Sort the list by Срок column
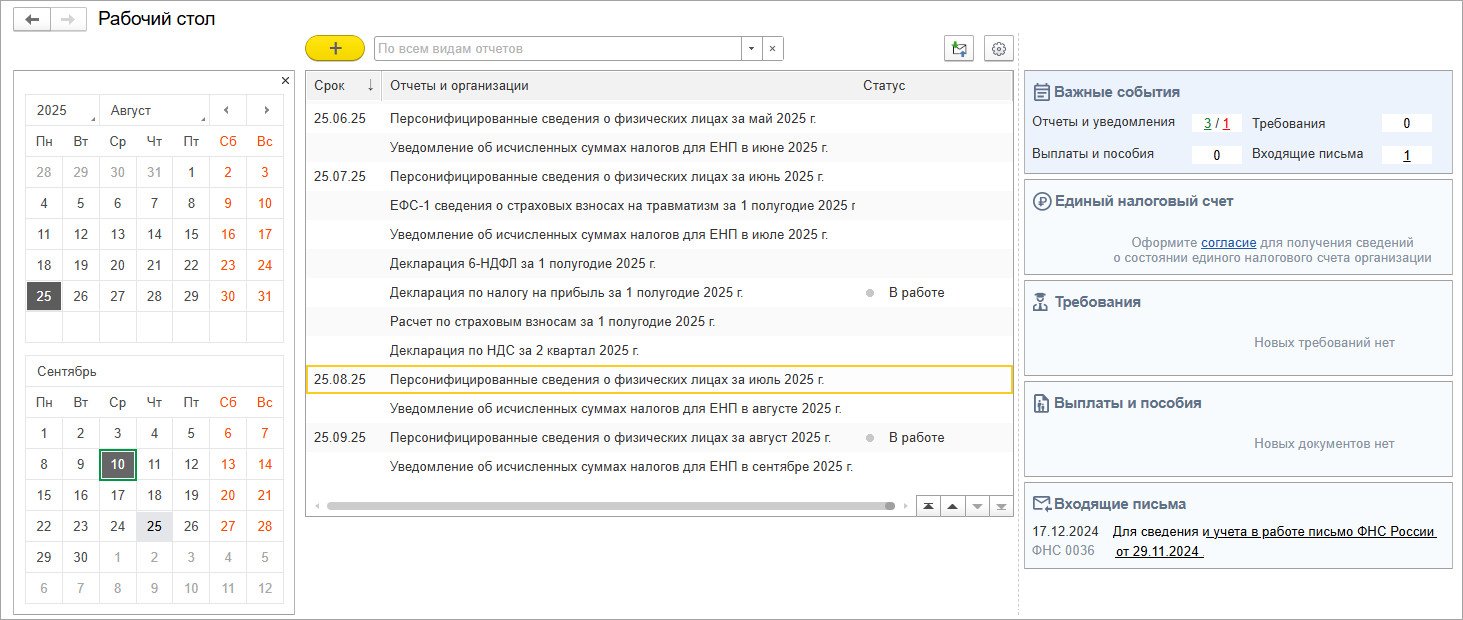The image size is (1463, 620). [x=343, y=85]
